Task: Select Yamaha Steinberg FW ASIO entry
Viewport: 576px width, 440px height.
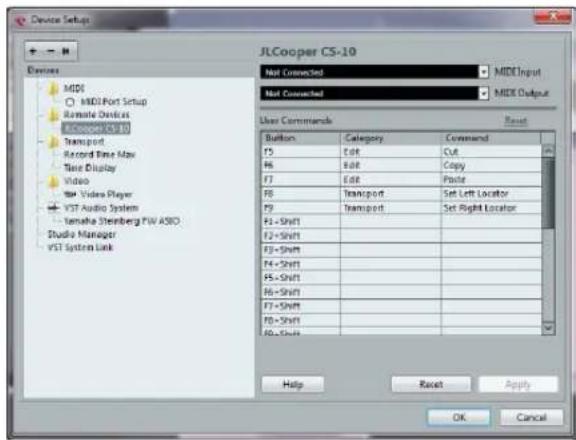Action: [122, 221]
